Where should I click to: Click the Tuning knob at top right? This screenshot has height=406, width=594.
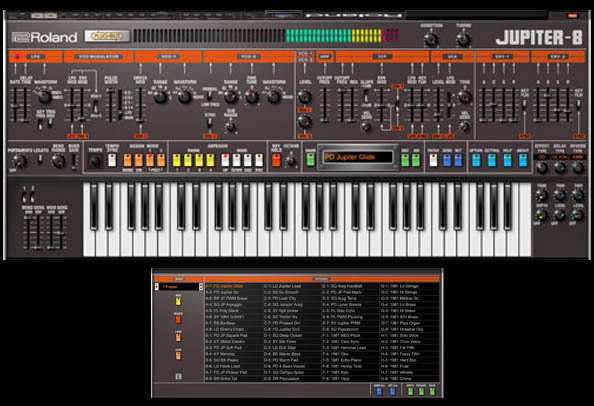[x=463, y=39]
